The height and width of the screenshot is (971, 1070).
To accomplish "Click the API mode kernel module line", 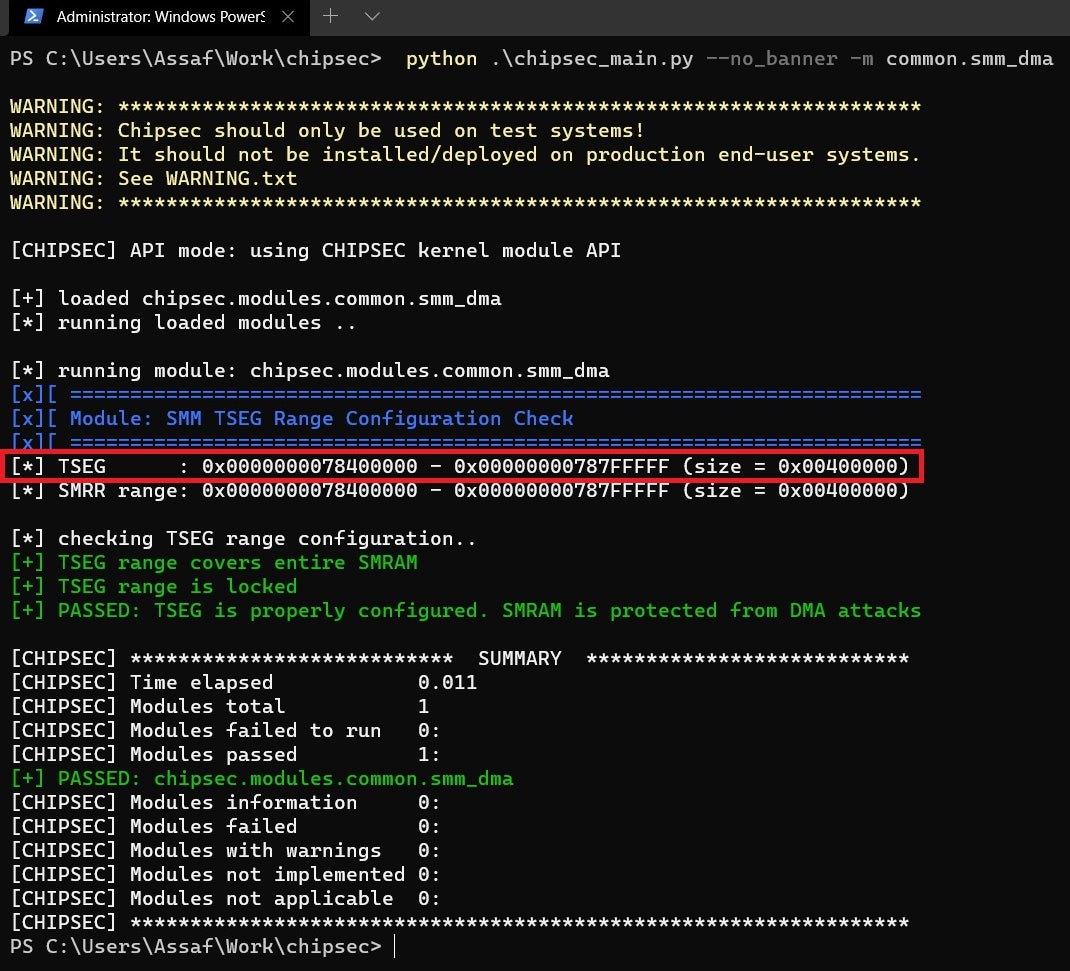I will (315, 251).
